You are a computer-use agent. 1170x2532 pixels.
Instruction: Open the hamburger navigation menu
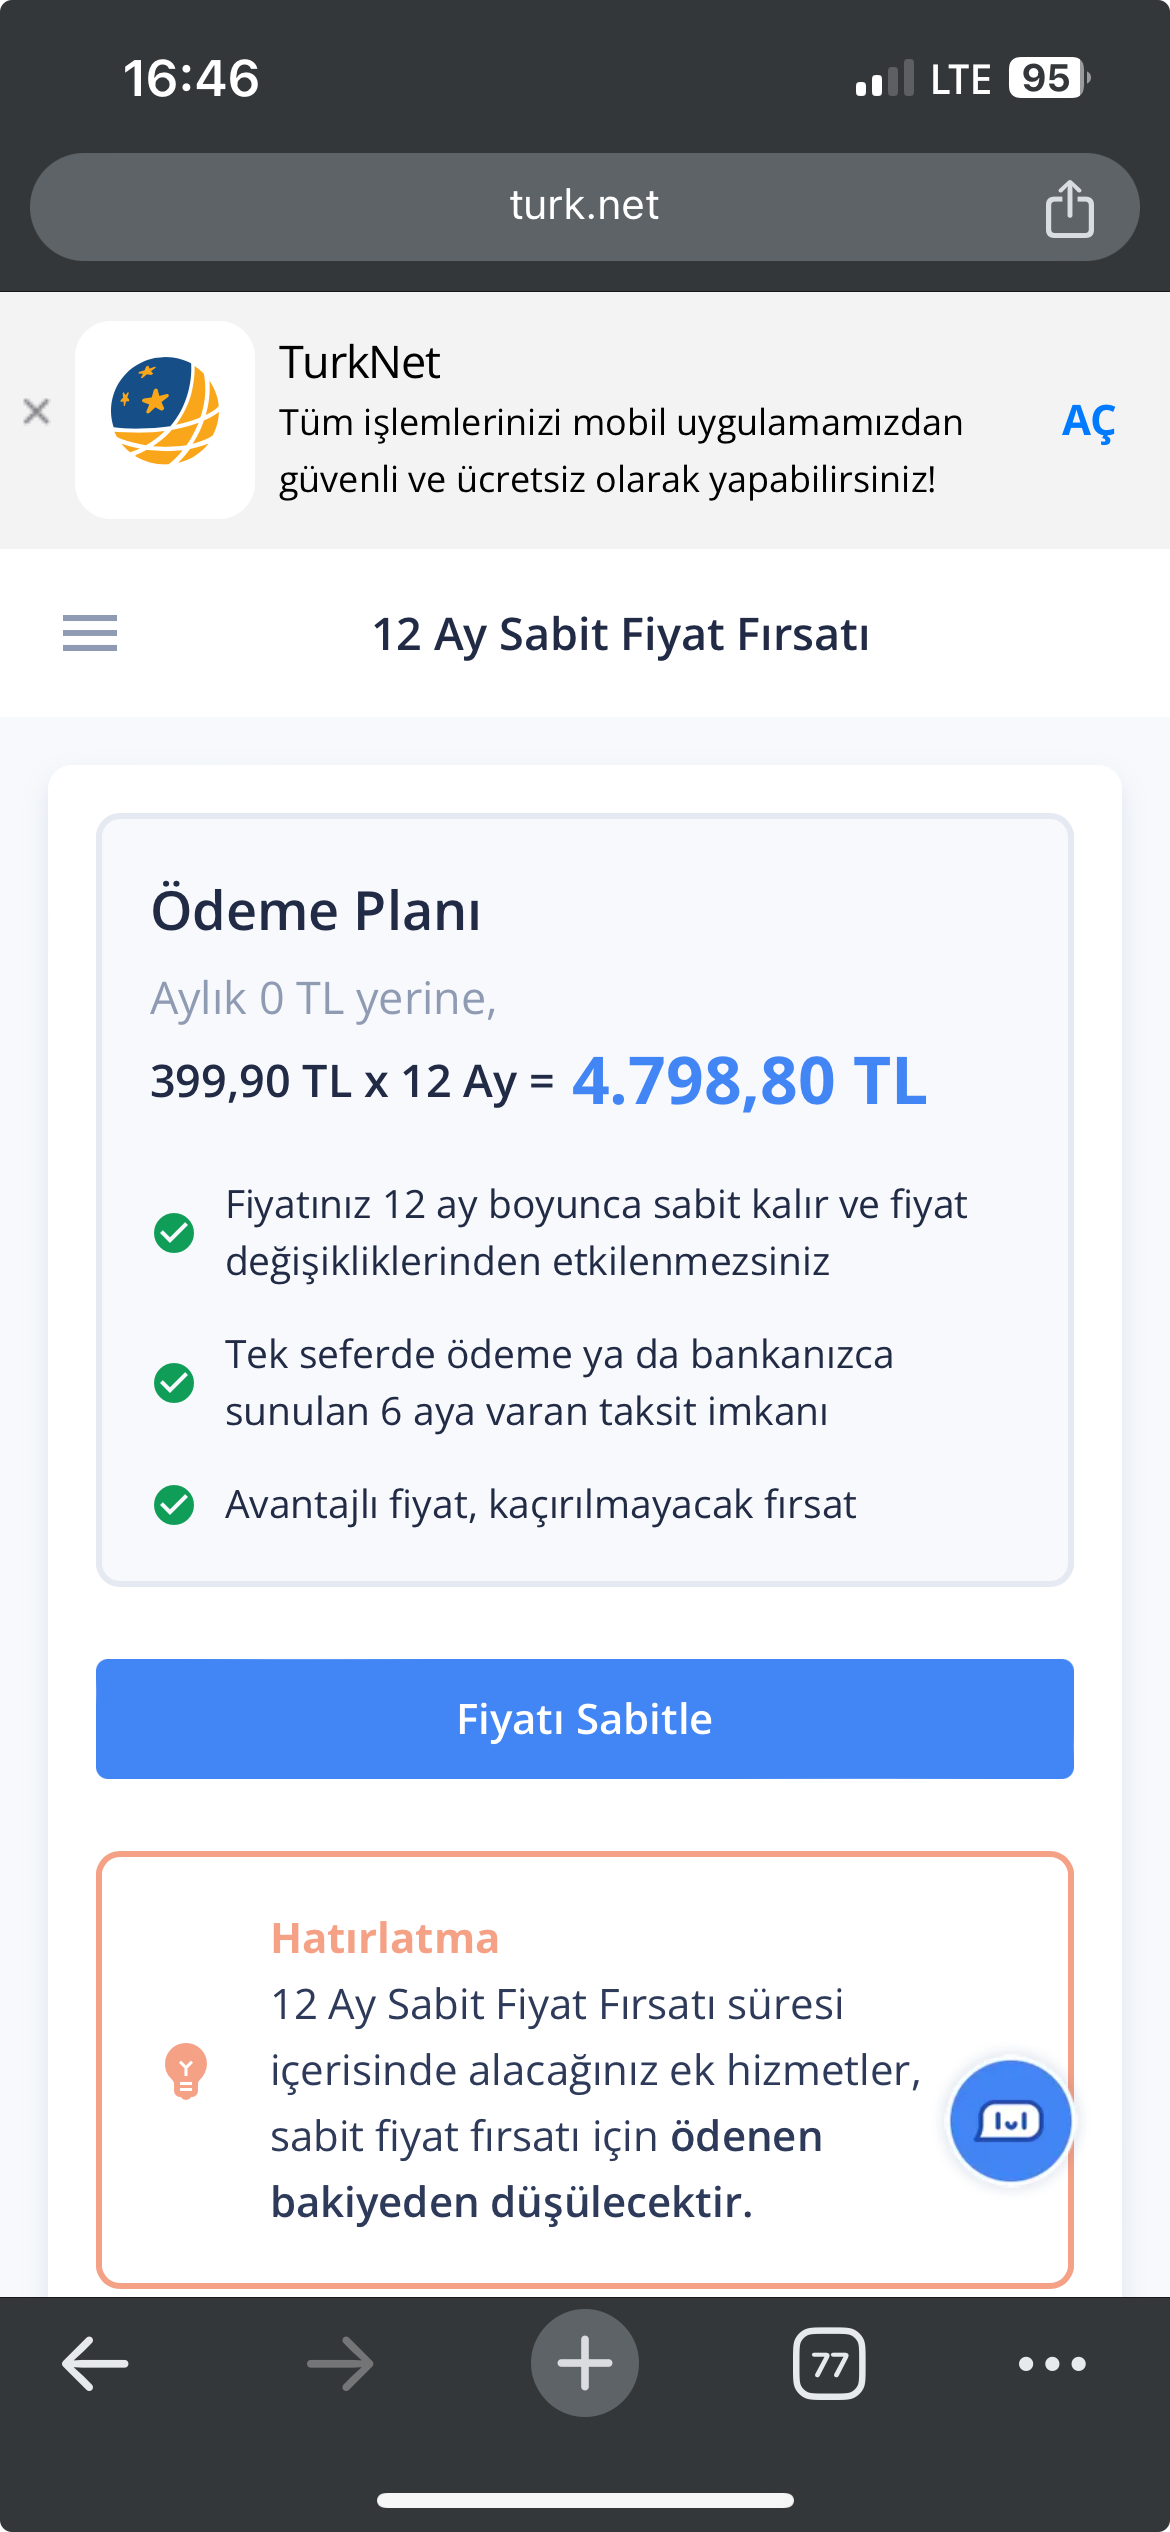pyautogui.click(x=90, y=633)
